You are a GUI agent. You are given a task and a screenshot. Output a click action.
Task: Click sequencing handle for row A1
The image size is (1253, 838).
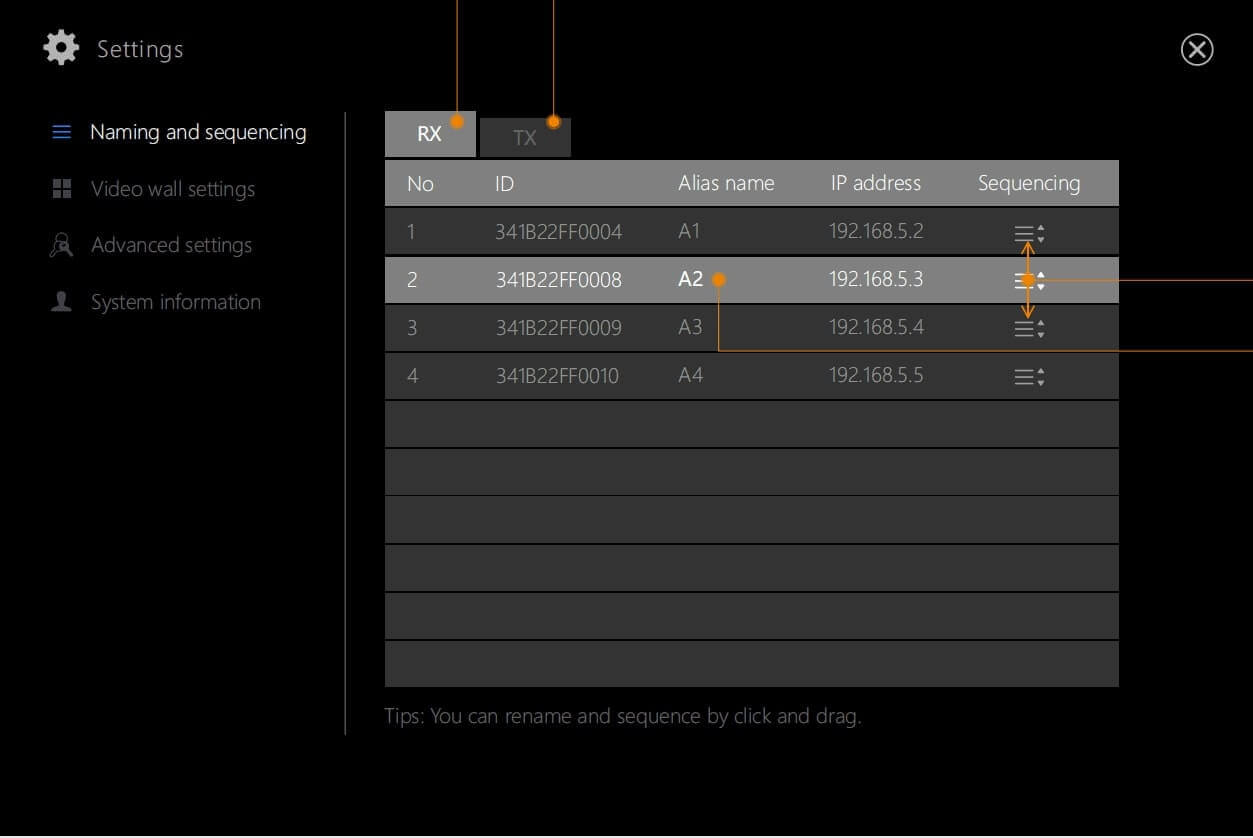pyautogui.click(x=1028, y=234)
